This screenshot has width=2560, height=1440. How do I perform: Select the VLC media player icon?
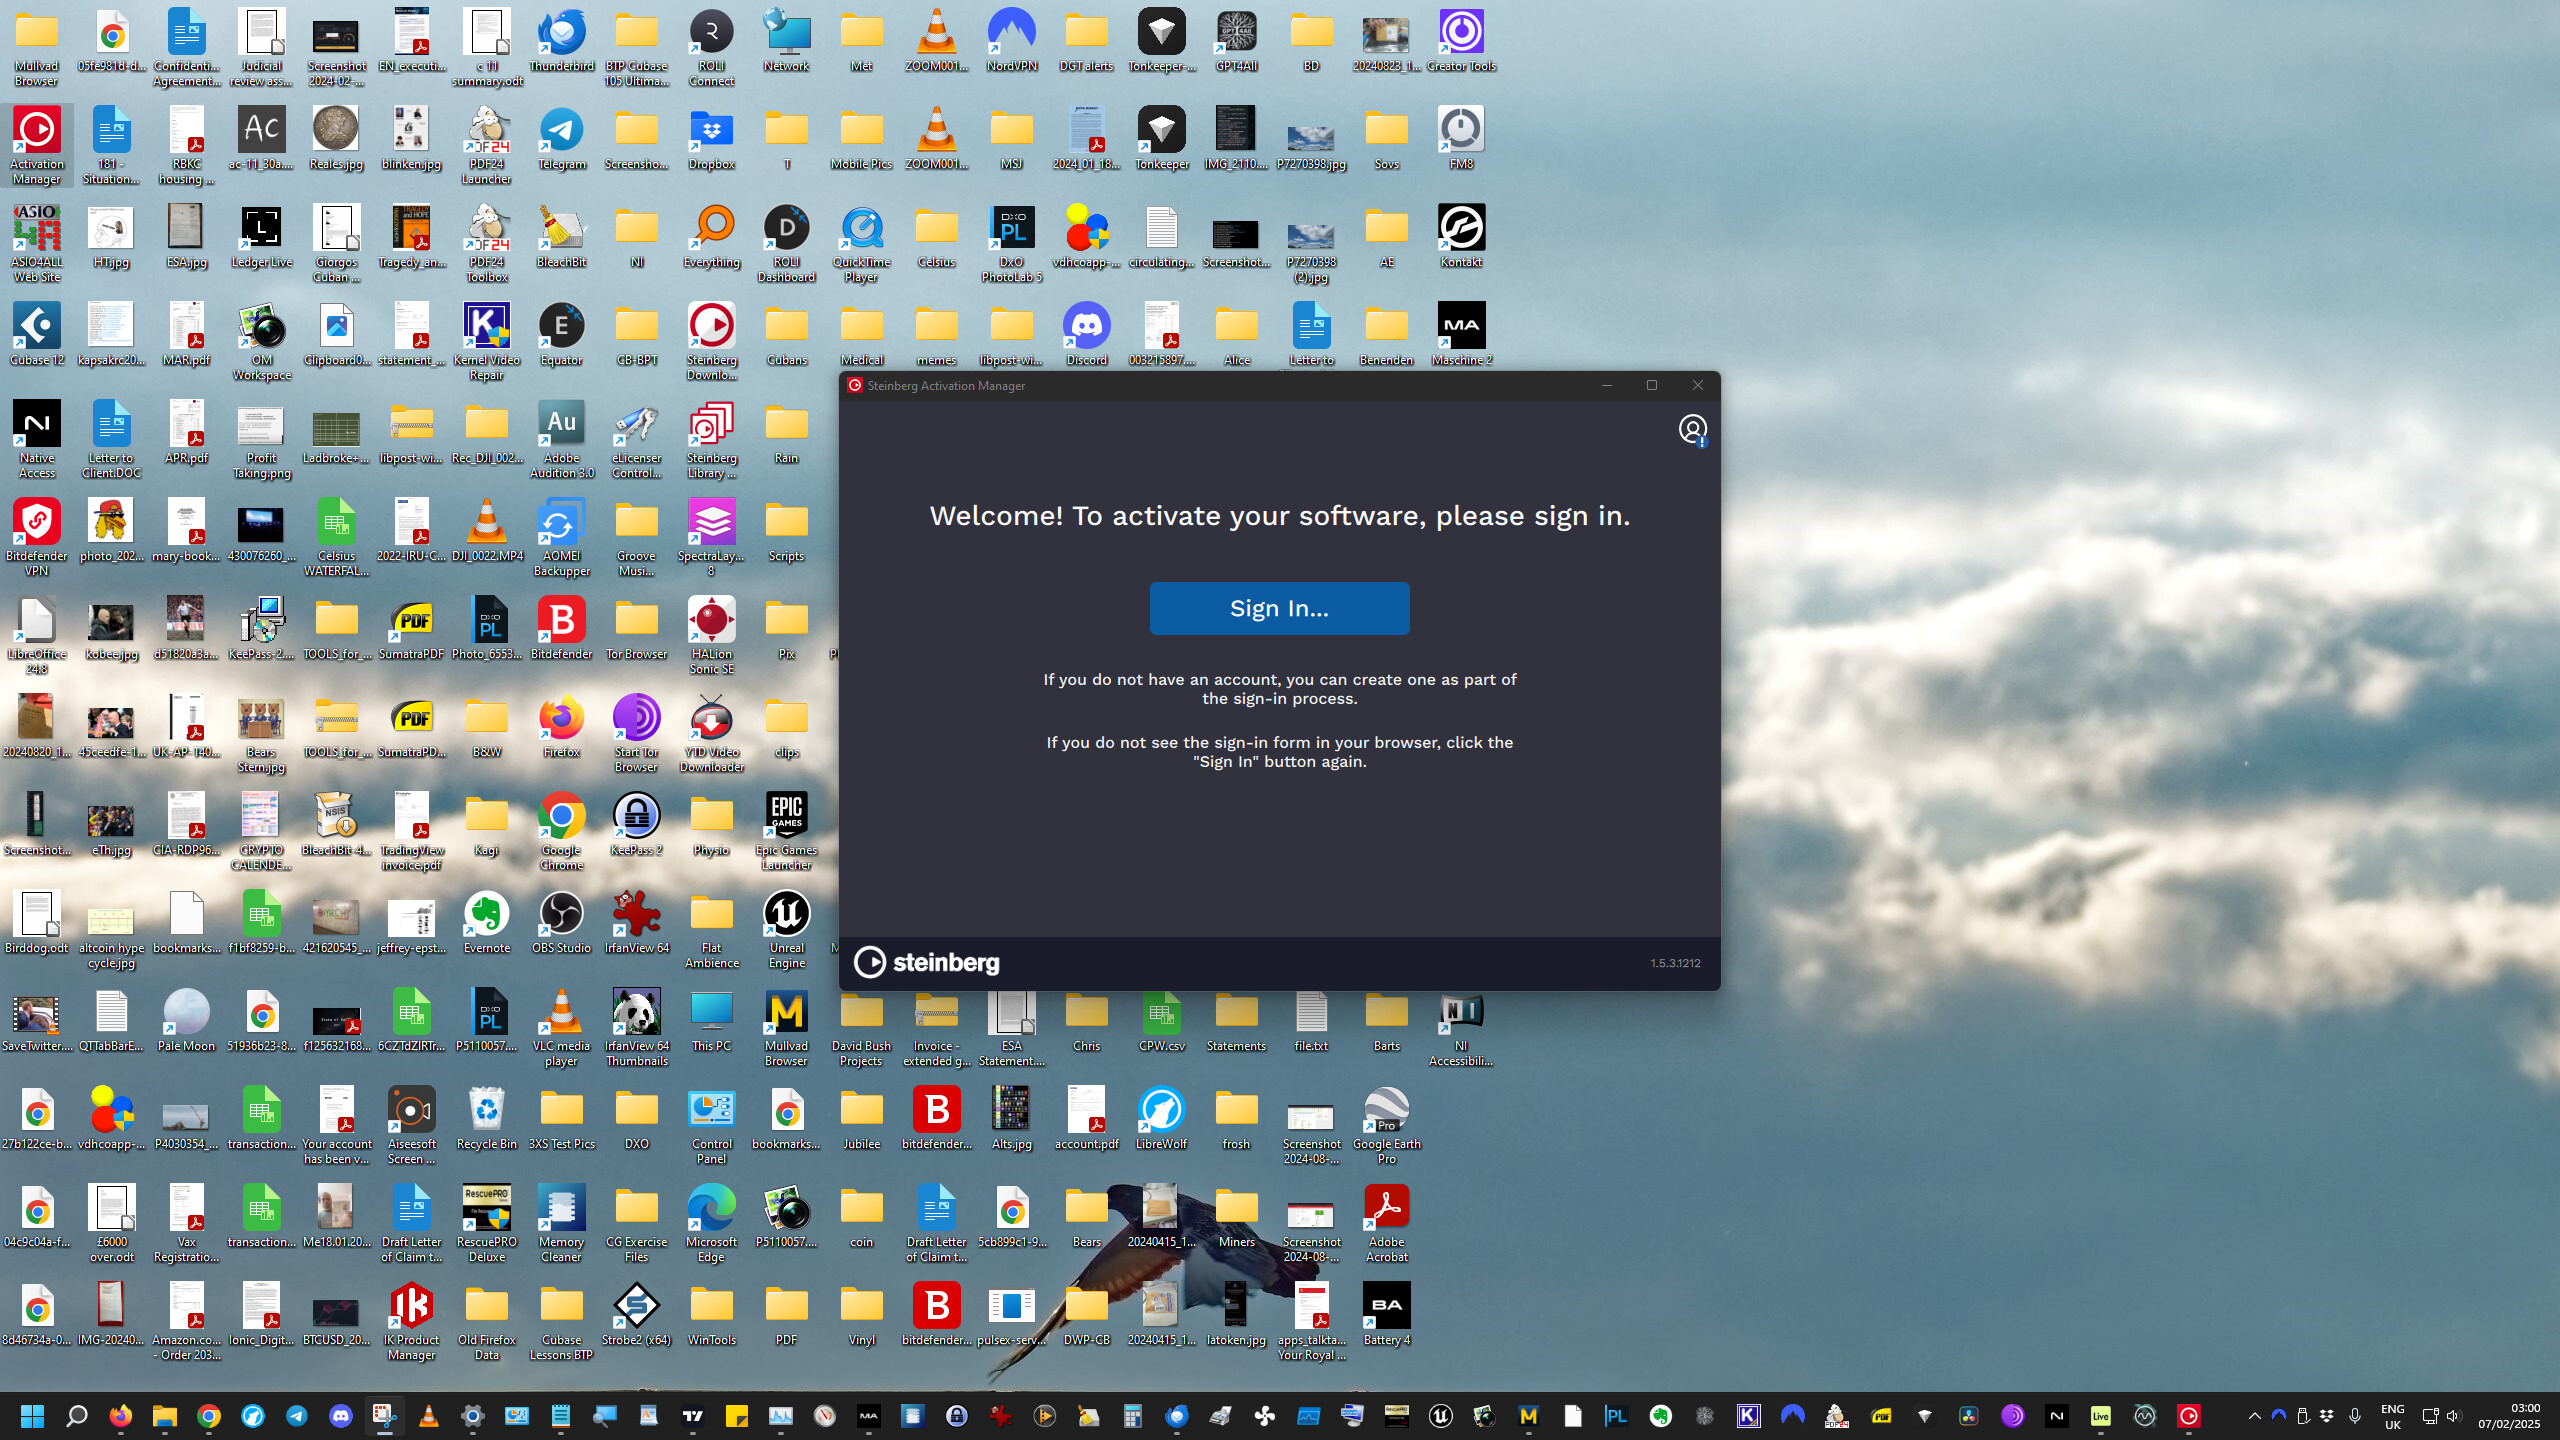(x=562, y=1028)
